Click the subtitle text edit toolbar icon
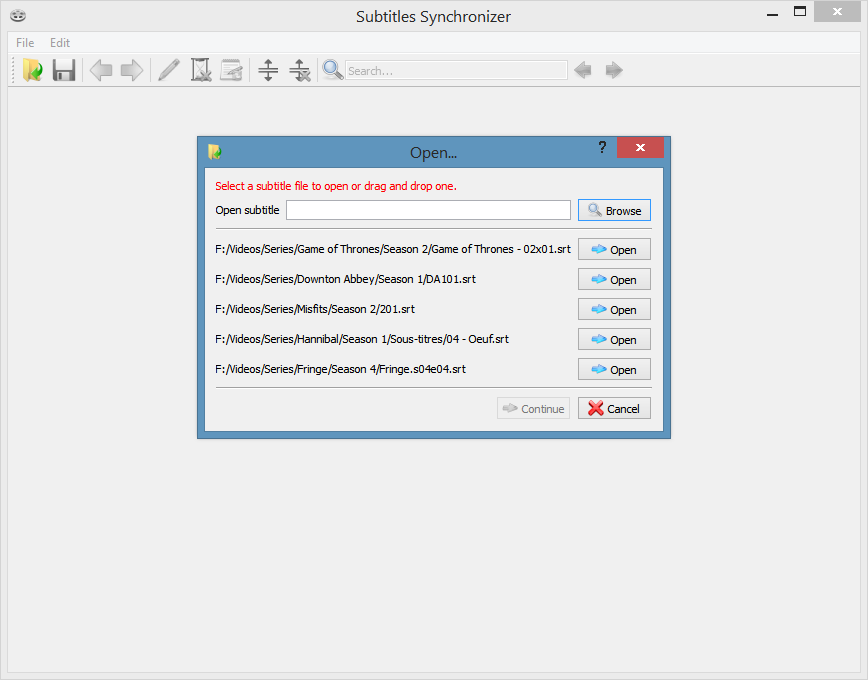This screenshot has height=680, width=868. pyautogui.click(x=231, y=70)
